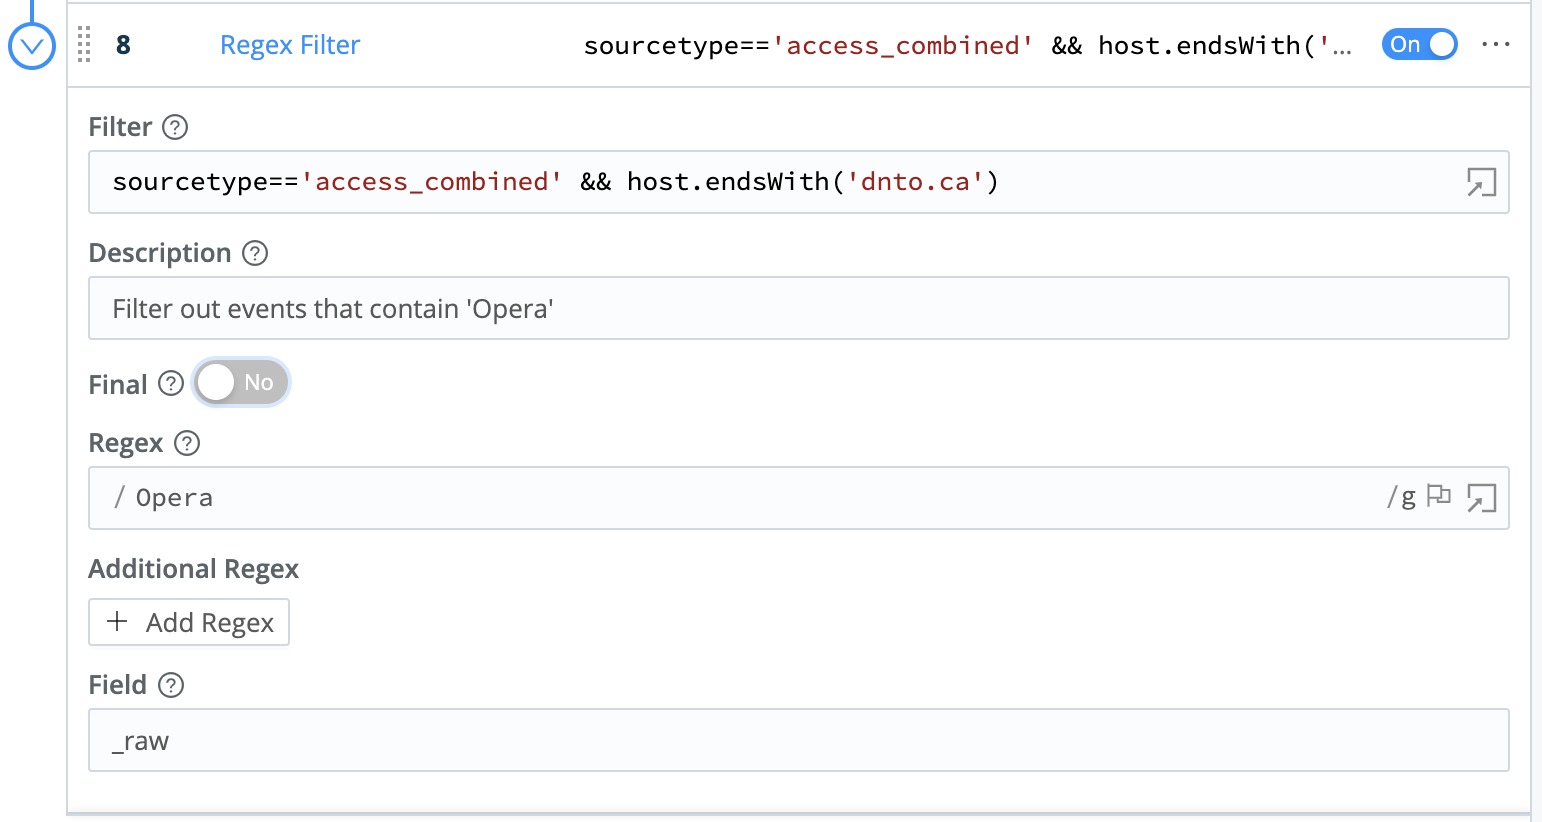This screenshot has width=1542, height=822.
Task: Open the Filter expression popout editor
Action: [x=1481, y=182]
